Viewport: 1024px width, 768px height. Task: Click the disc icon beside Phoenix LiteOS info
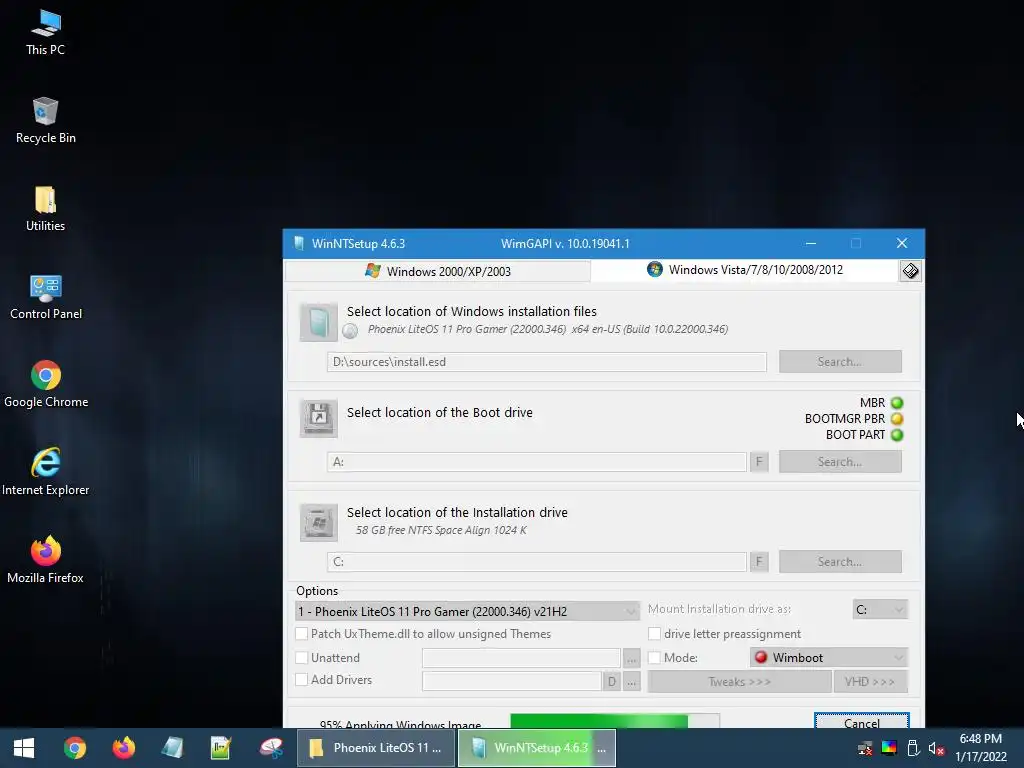(350, 330)
